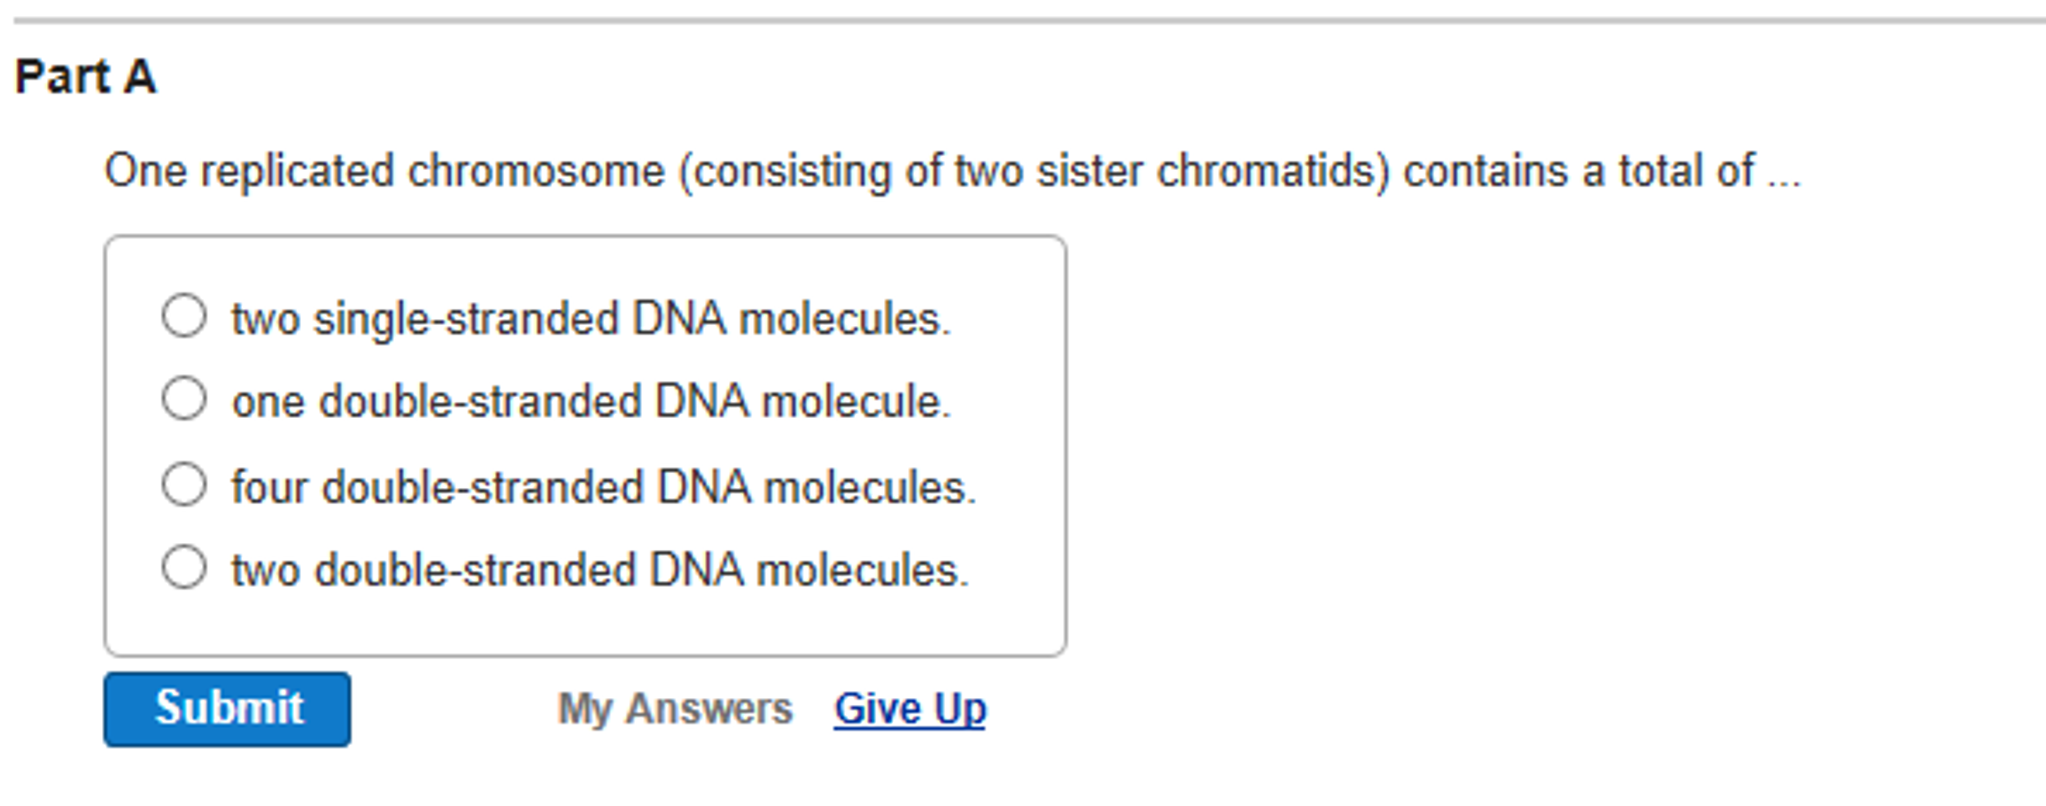Select "one double-stranded DNA molecule" option
The width and height of the screenshot is (2046, 806).
[183, 402]
